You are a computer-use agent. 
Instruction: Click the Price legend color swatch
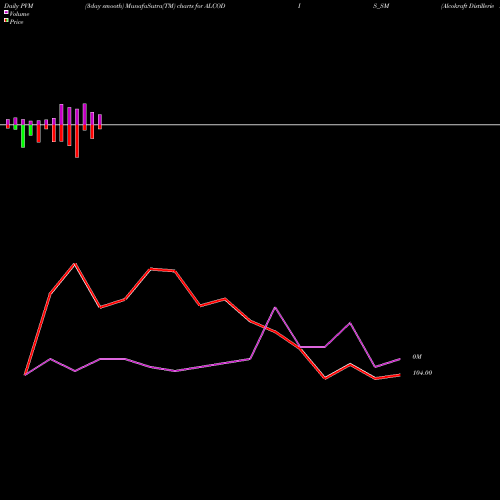coord(6,21)
